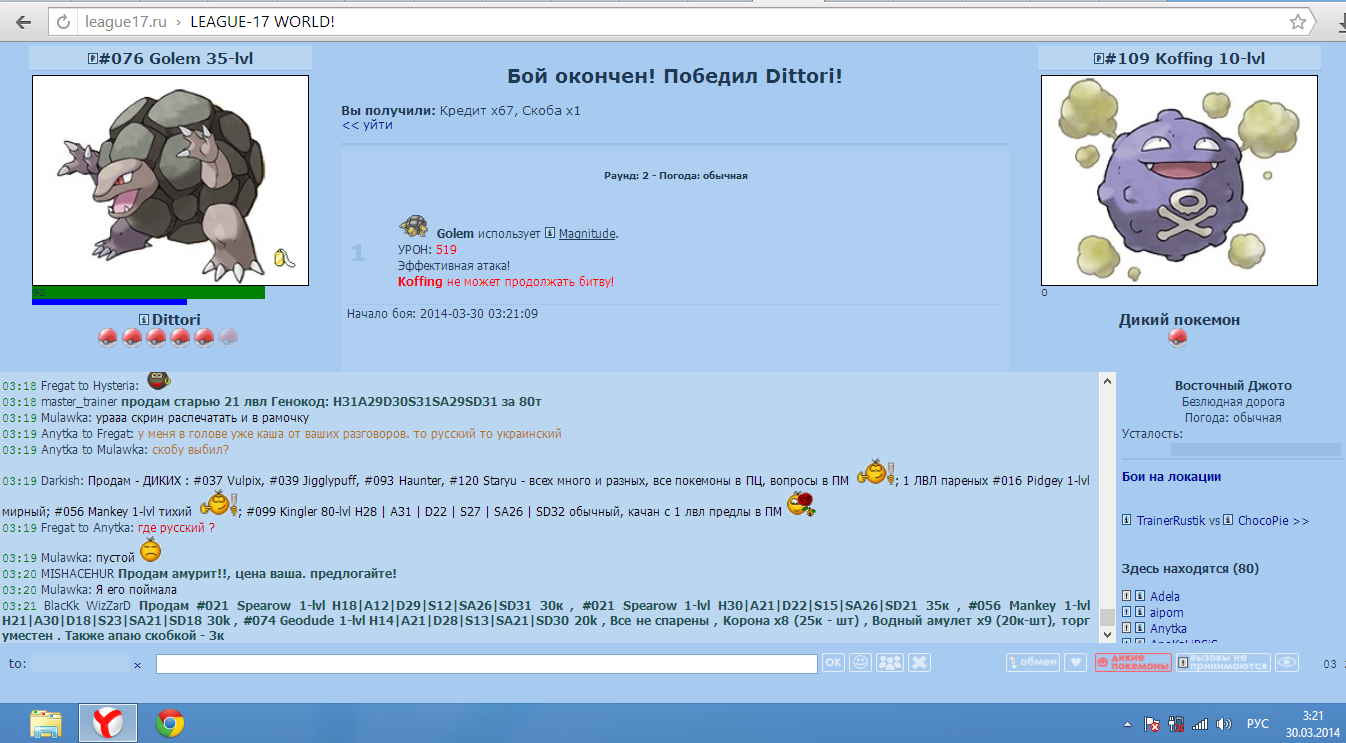Open the info icon before #076 Golem
The image size is (1346, 743).
pos(93,59)
